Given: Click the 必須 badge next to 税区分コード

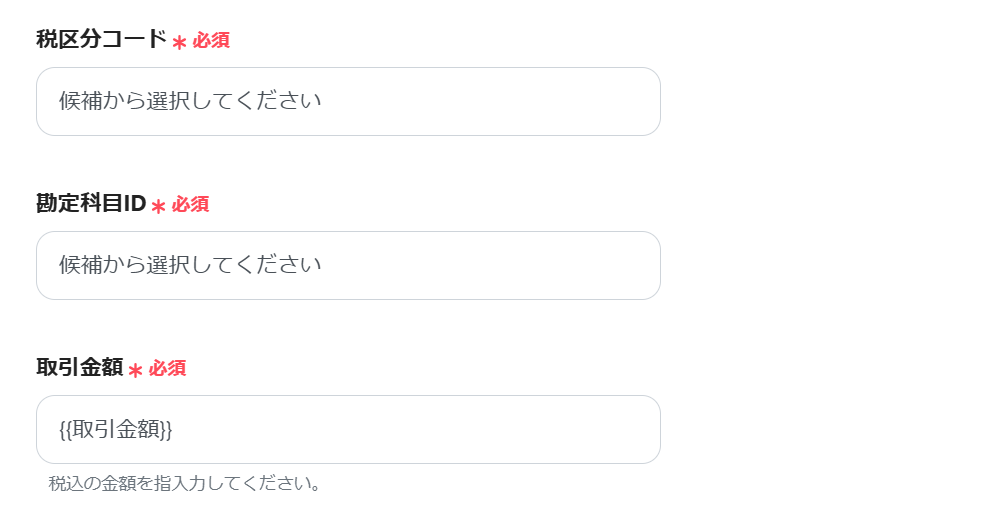Looking at the screenshot, I should (211, 41).
